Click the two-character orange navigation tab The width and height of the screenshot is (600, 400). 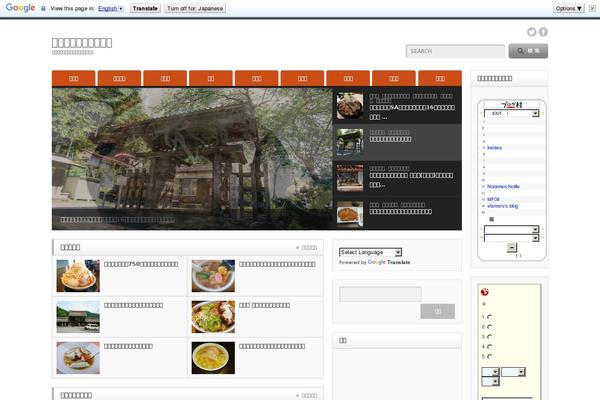[211, 78]
